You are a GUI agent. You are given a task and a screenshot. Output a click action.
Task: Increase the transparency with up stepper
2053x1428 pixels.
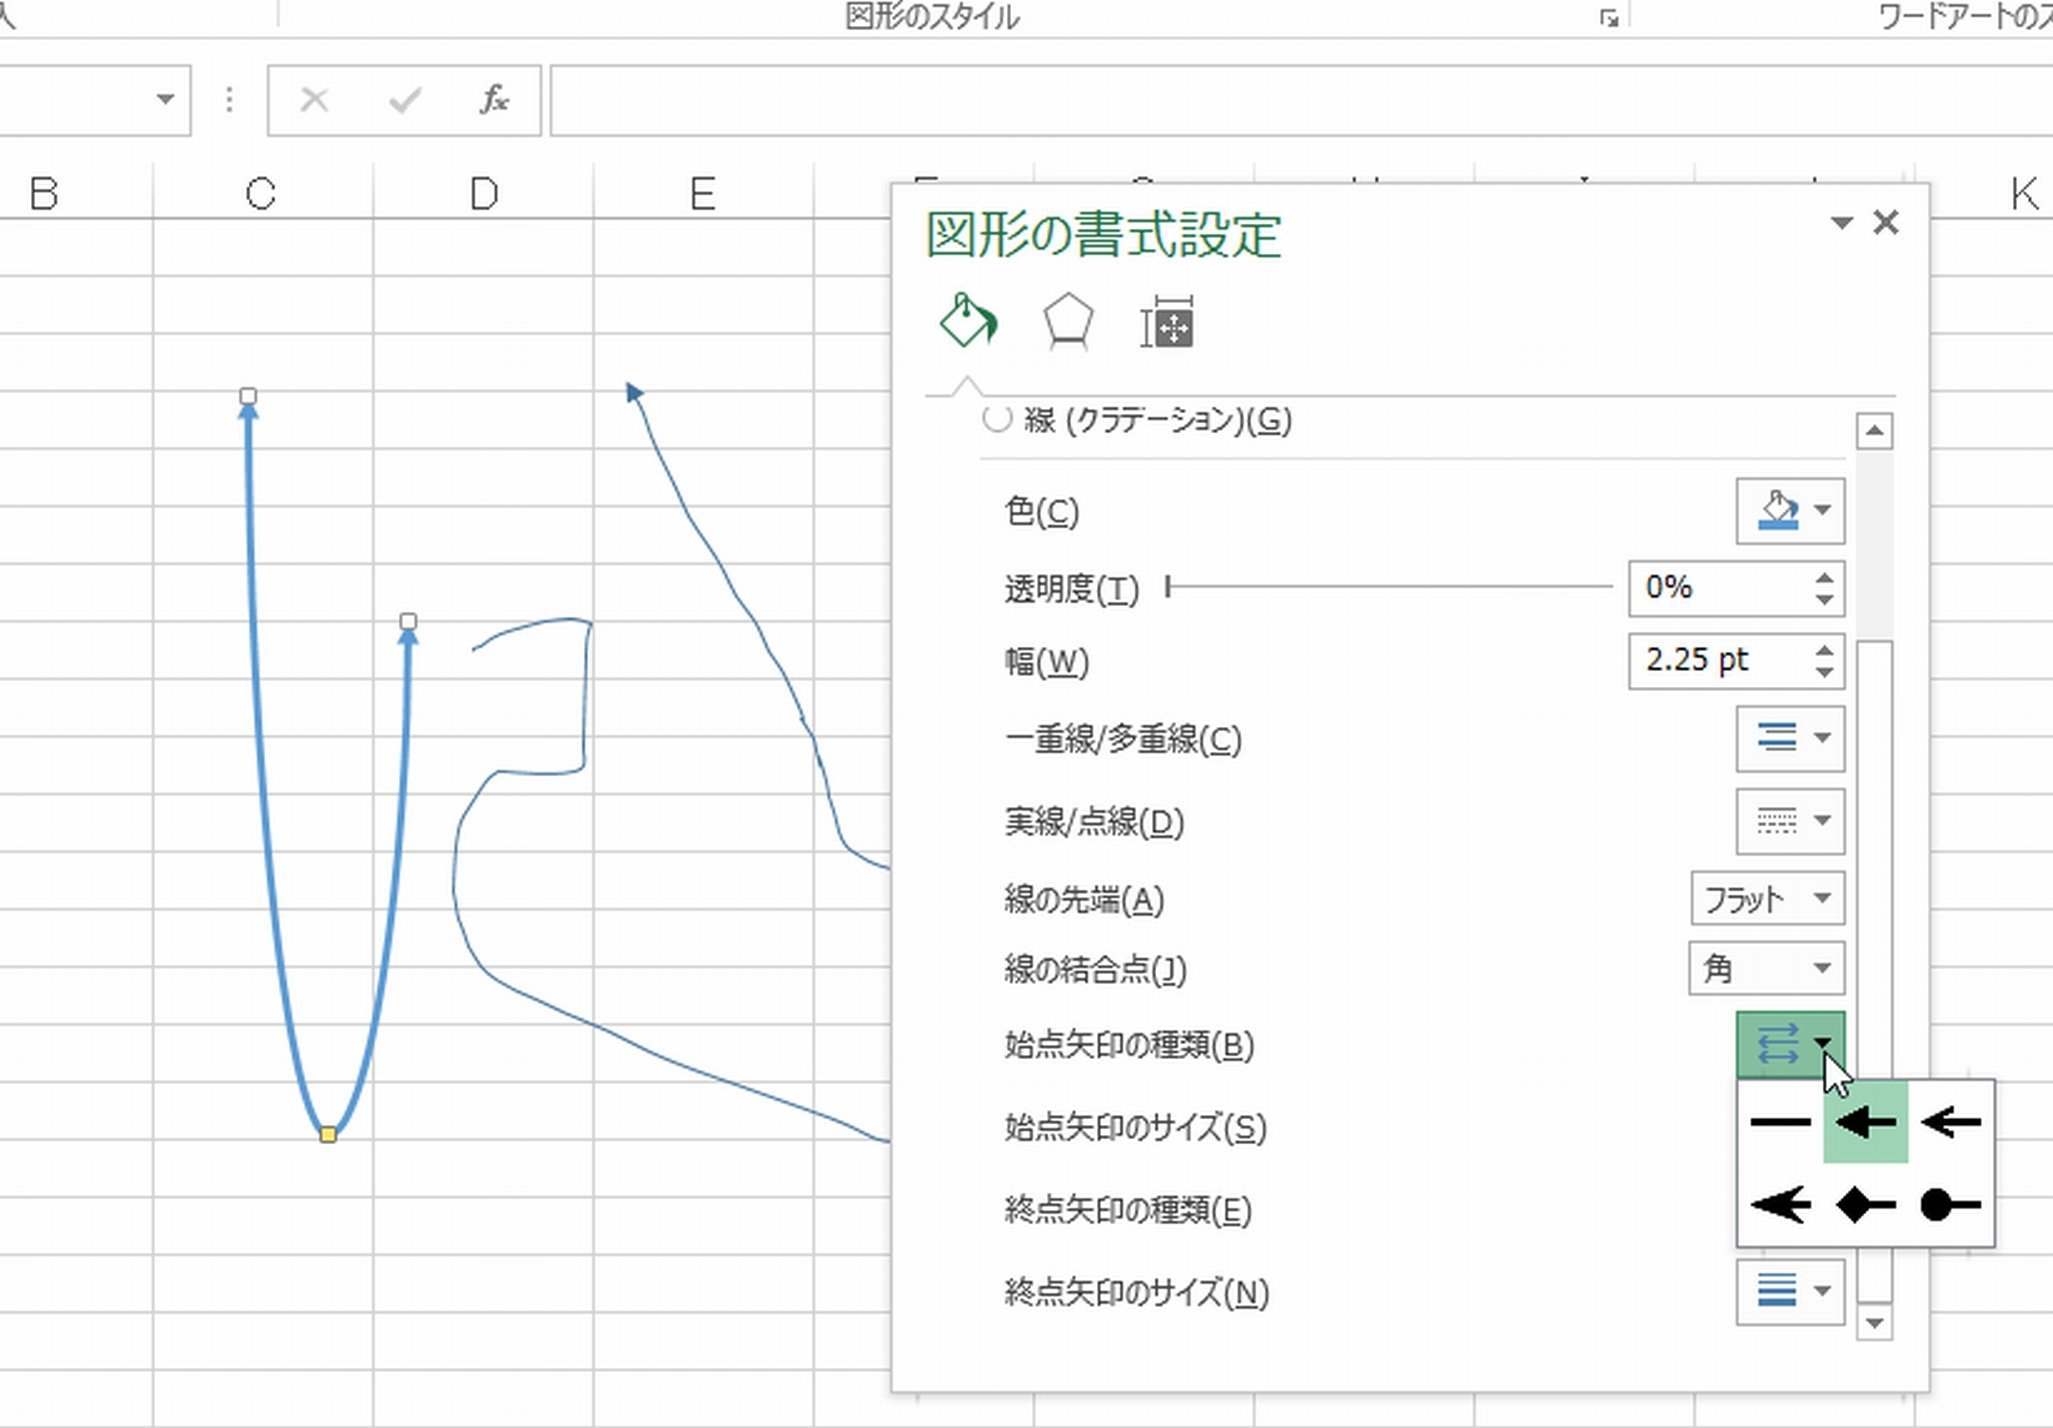point(1824,577)
